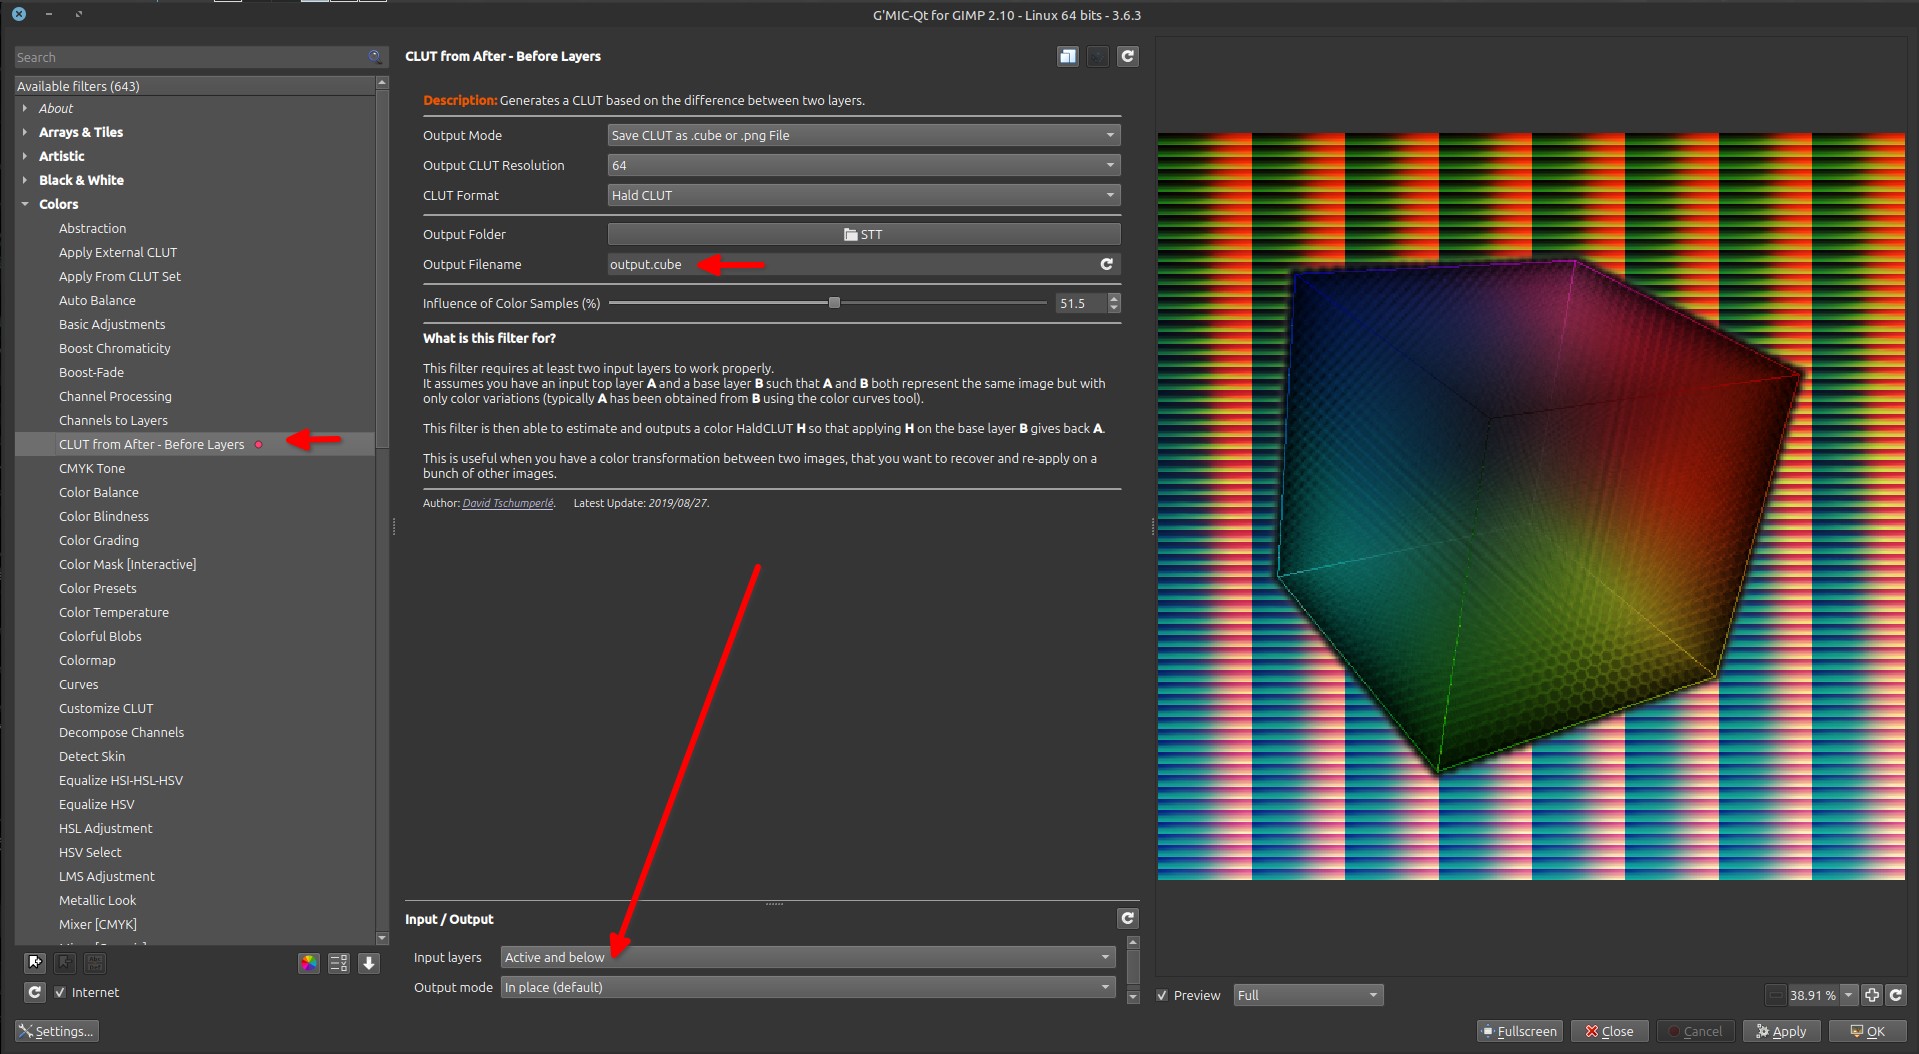Viewport: 1919px width, 1054px height.
Task: Click update filters icon beside Internet checkbox
Action: tap(35, 992)
